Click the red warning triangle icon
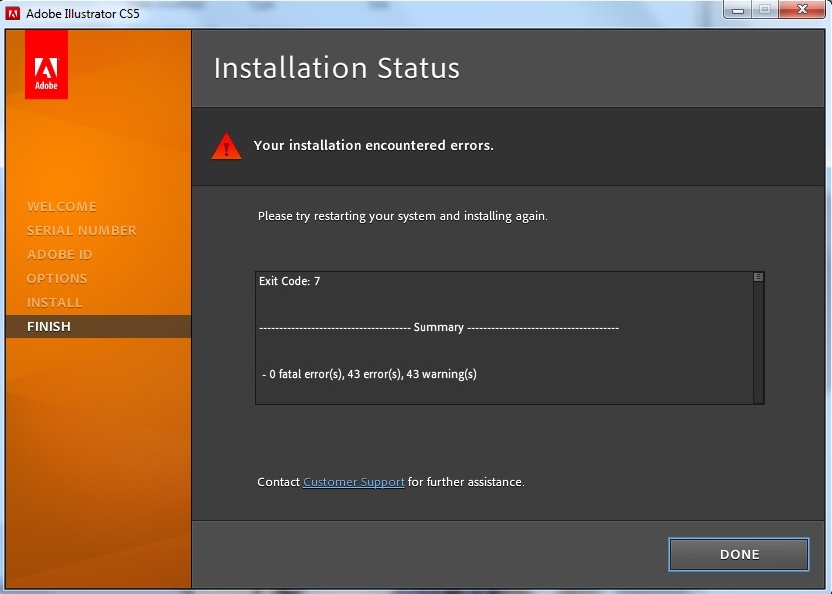Image resolution: width=832 pixels, height=594 pixels. (227, 146)
